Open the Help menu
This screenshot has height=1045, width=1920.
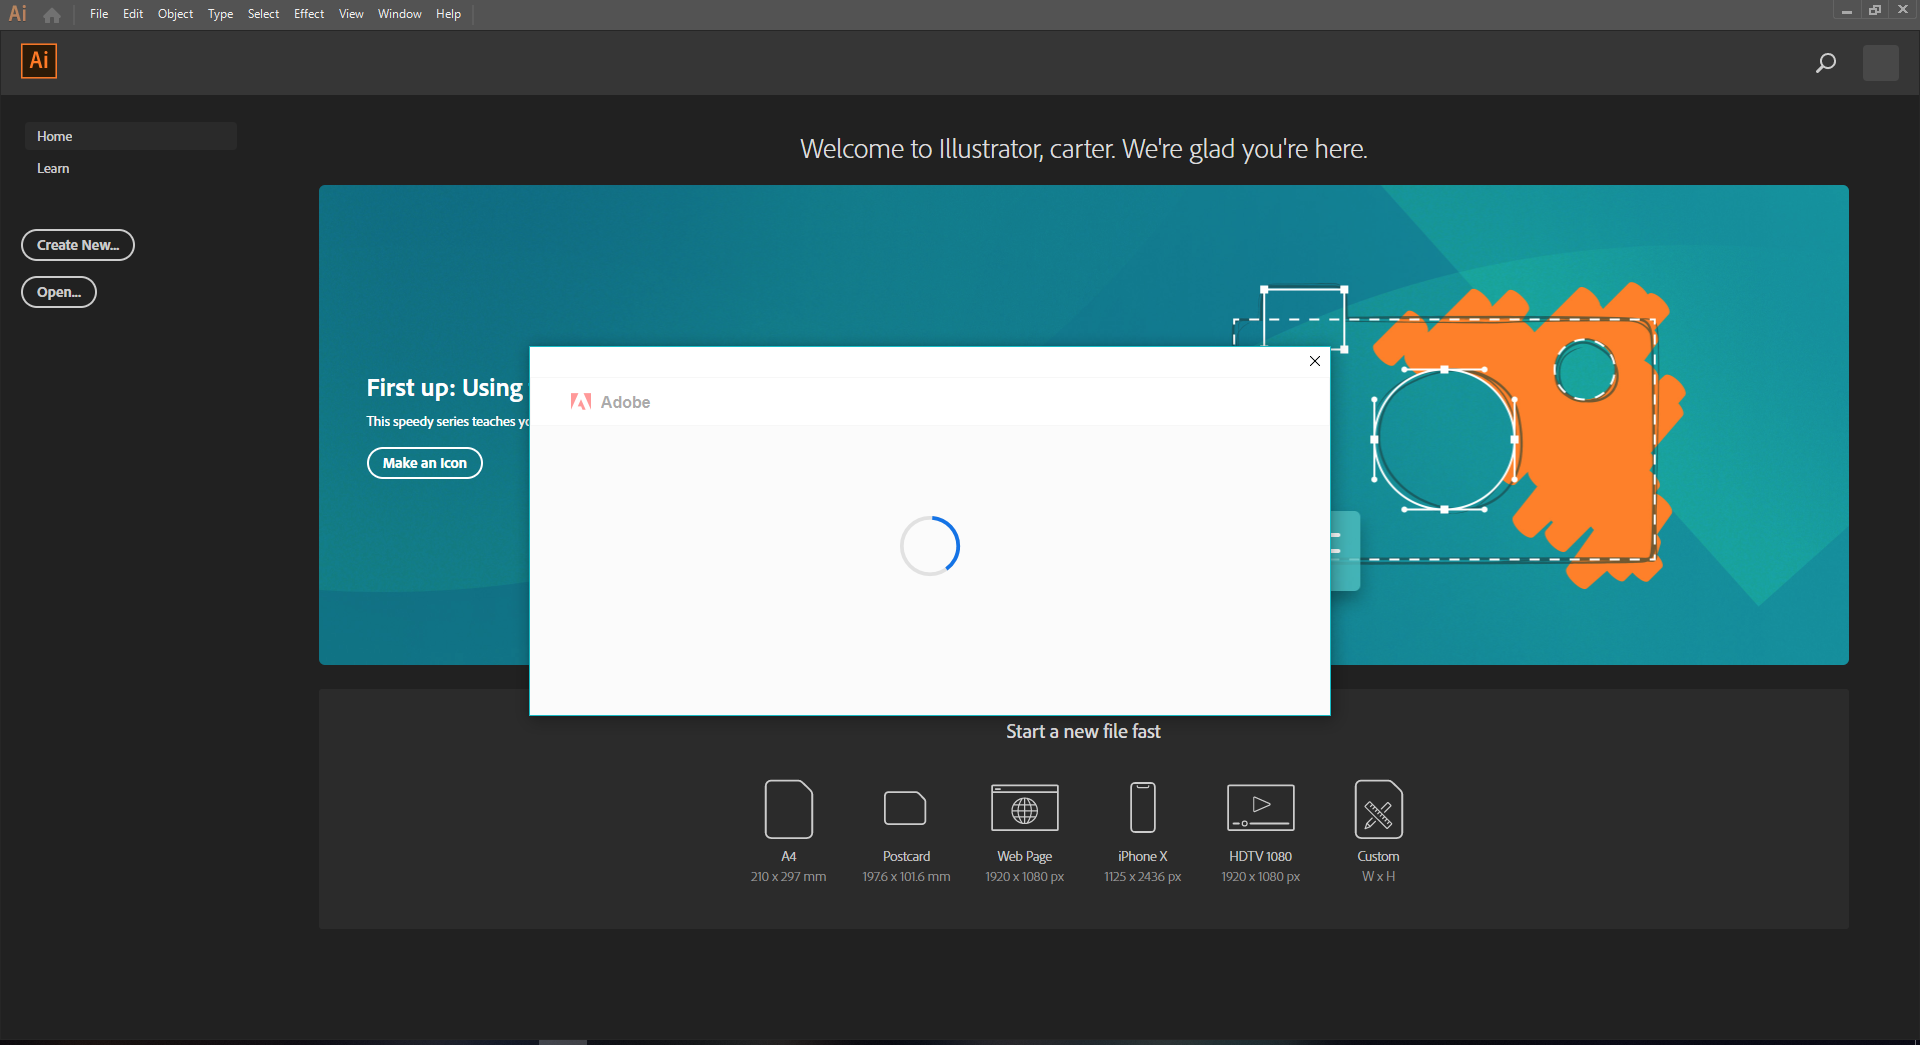pyautogui.click(x=448, y=14)
